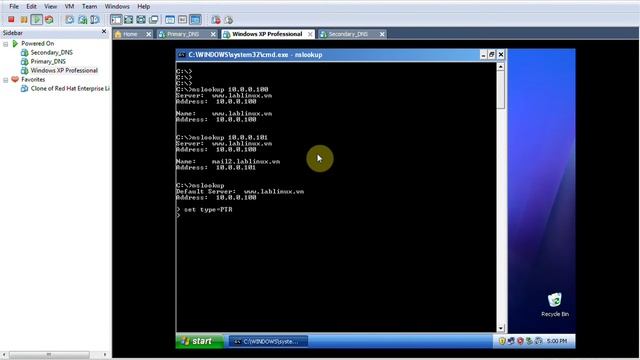
Task: Click the cmd.exe title bar system icon
Action: pyautogui.click(x=182, y=54)
